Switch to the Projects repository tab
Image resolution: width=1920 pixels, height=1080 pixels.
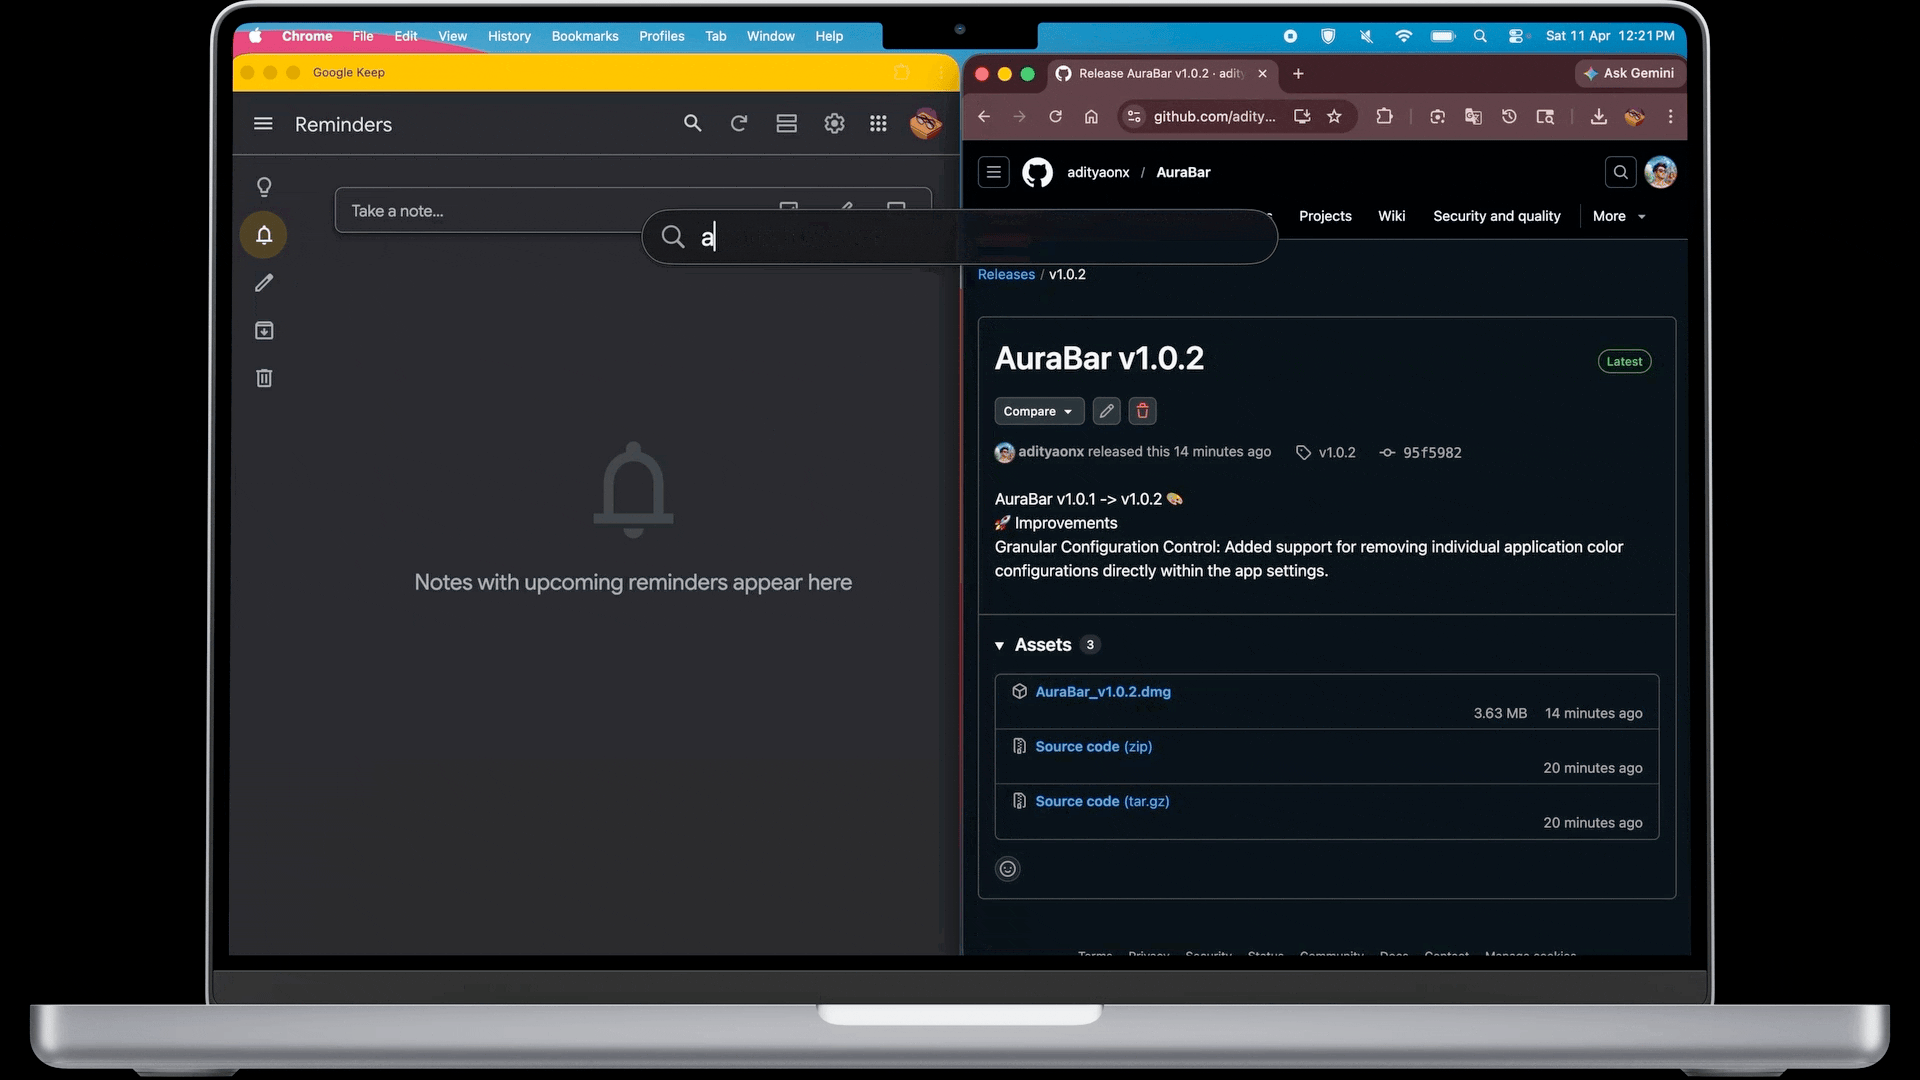click(x=1325, y=216)
